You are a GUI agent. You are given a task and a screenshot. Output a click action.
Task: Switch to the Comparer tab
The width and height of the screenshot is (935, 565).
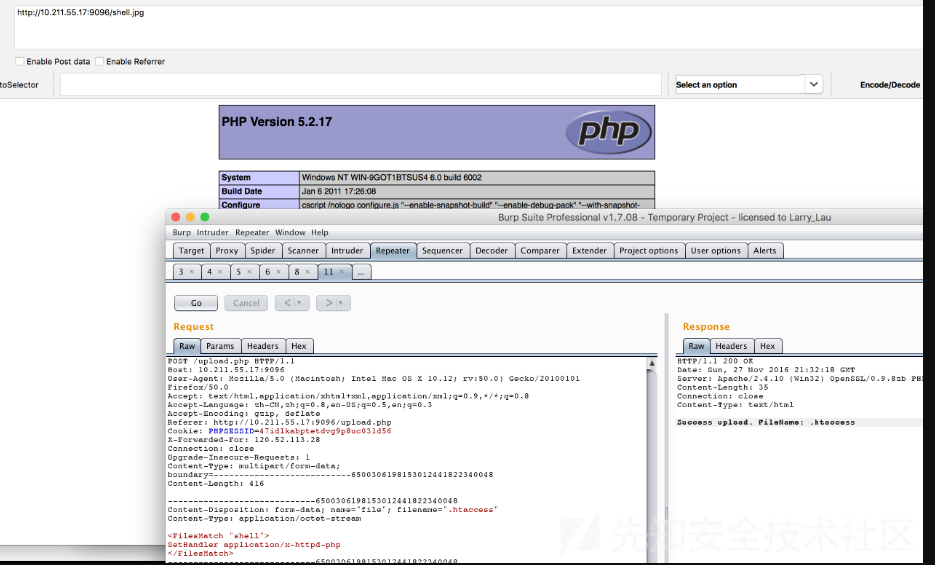pos(540,251)
